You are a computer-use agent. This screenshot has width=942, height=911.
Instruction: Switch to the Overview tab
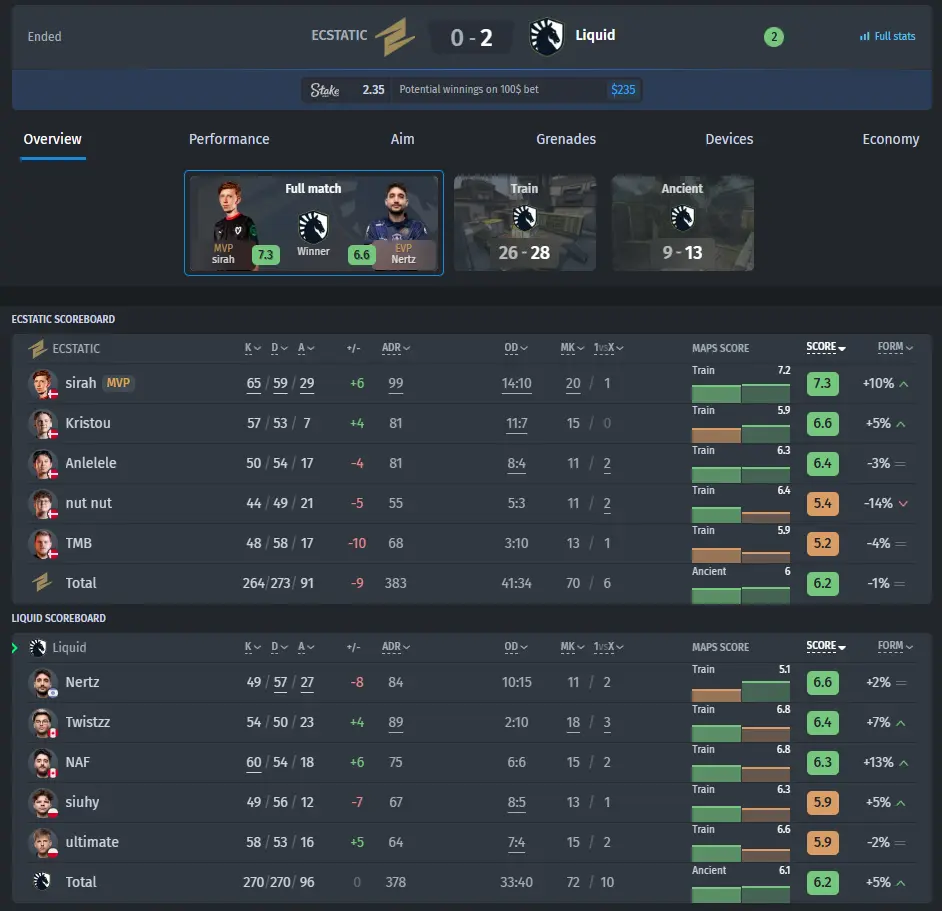pos(52,139)
